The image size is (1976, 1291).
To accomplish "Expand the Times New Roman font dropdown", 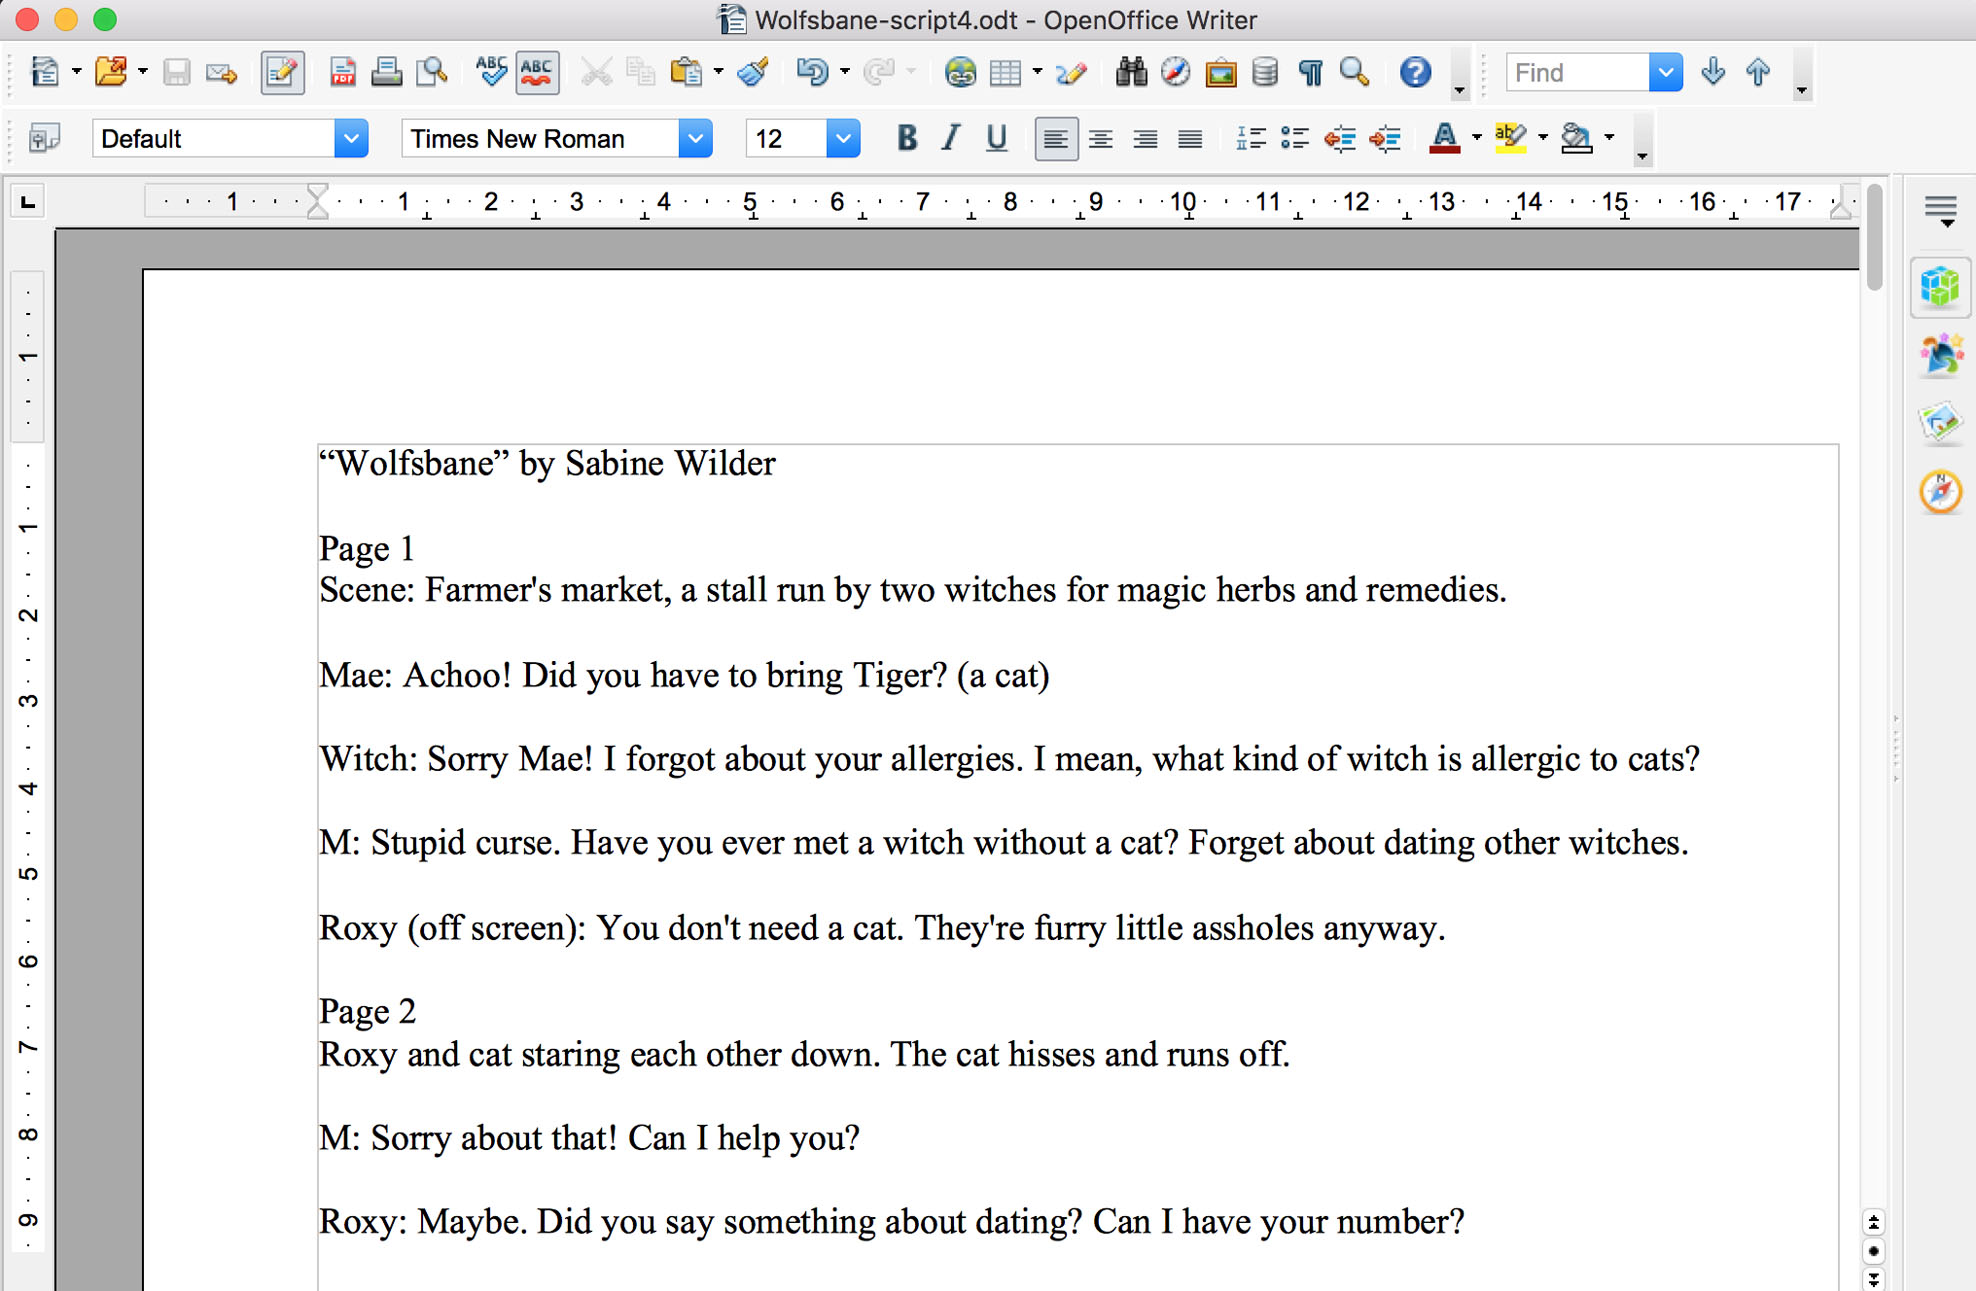I will point(695,138).
